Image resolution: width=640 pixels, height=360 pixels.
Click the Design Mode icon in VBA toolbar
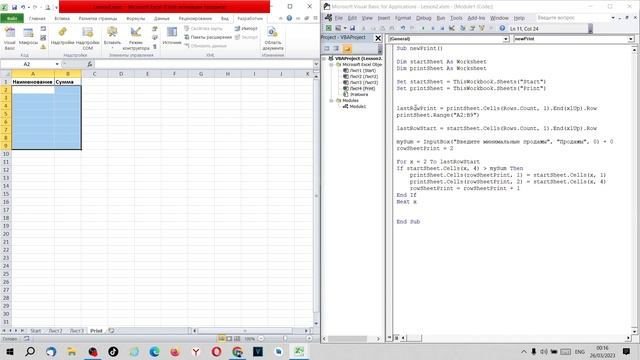coord(452,28)
